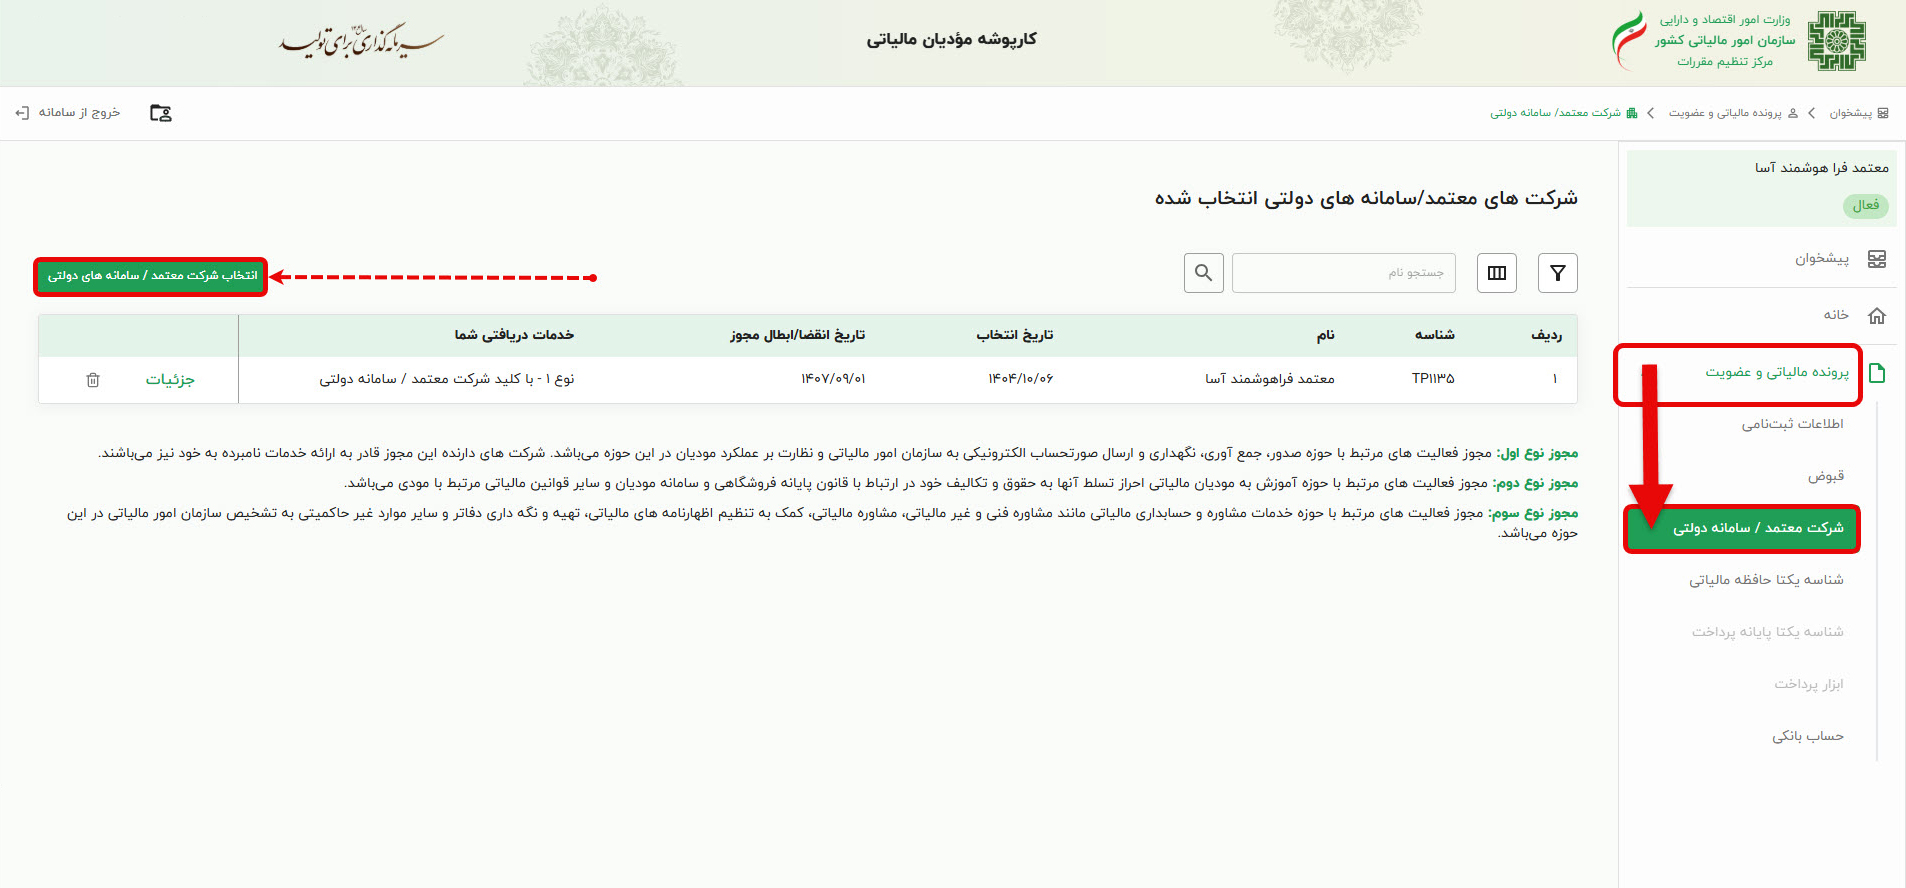
Task: Click the پیشخوان sidebar icon
Action: (1877, 259)
